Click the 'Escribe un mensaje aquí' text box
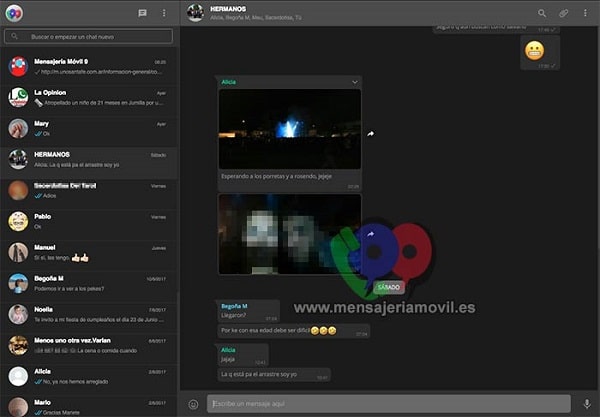Screen dimensions: 600x417 (388, 404)
